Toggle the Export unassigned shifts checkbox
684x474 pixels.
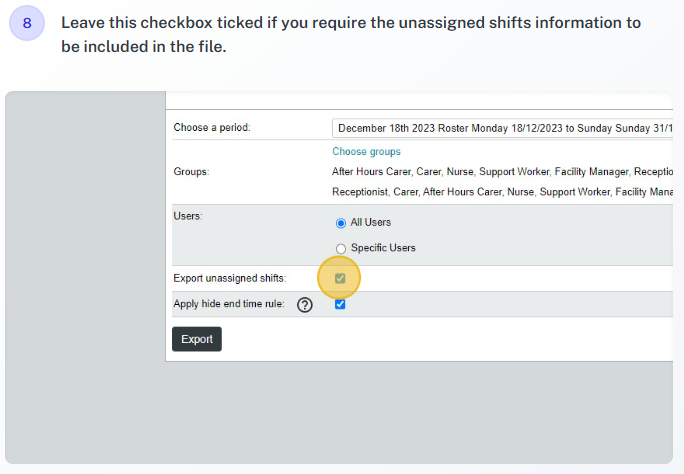(x=340, y=278)
